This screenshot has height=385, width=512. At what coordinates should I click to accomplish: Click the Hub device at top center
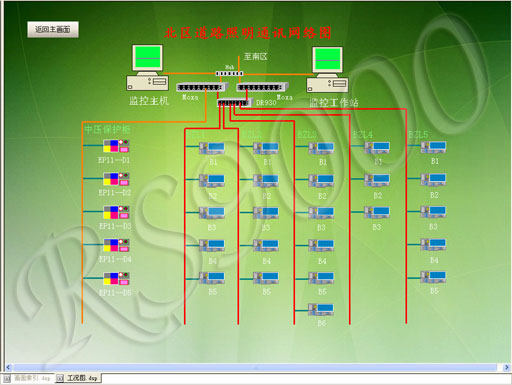(x=229, y=73)
